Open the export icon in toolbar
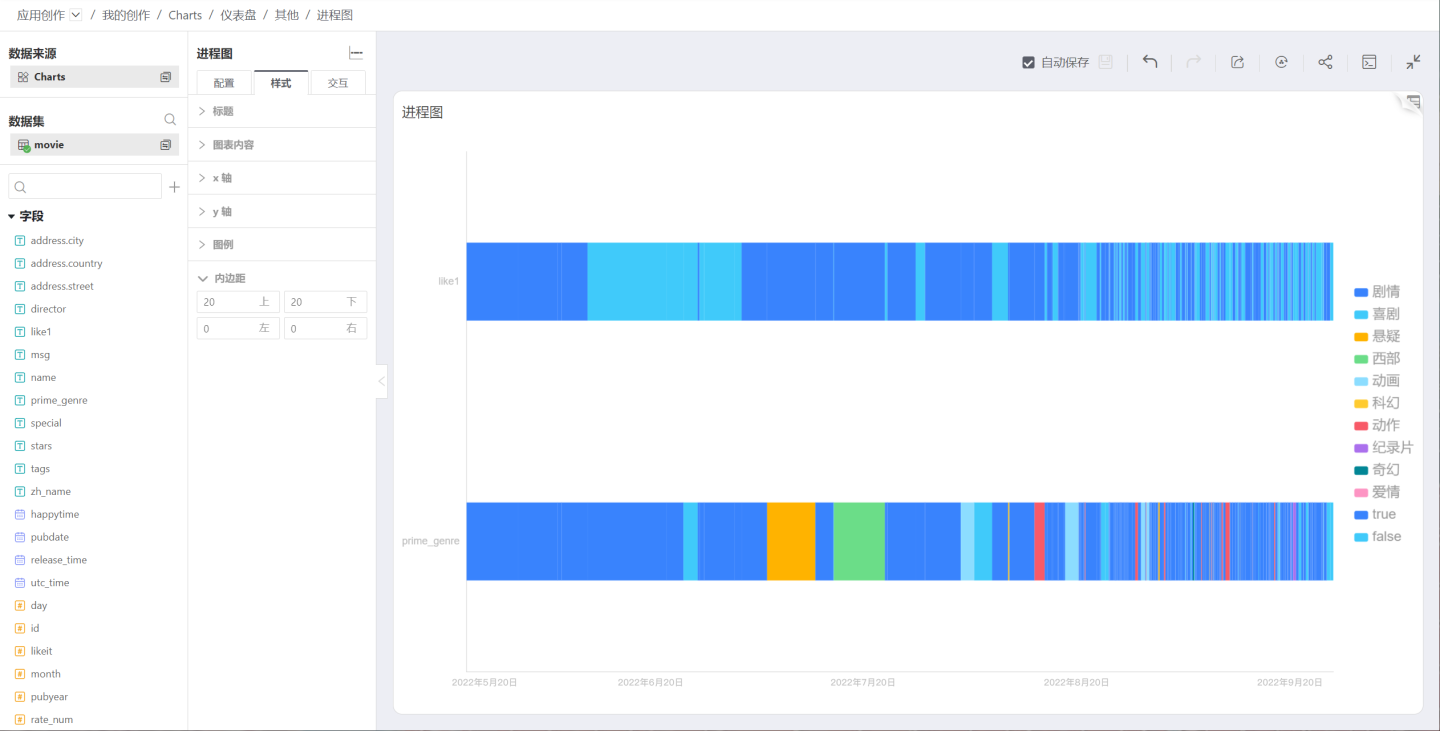 [x=1237, y=62]
